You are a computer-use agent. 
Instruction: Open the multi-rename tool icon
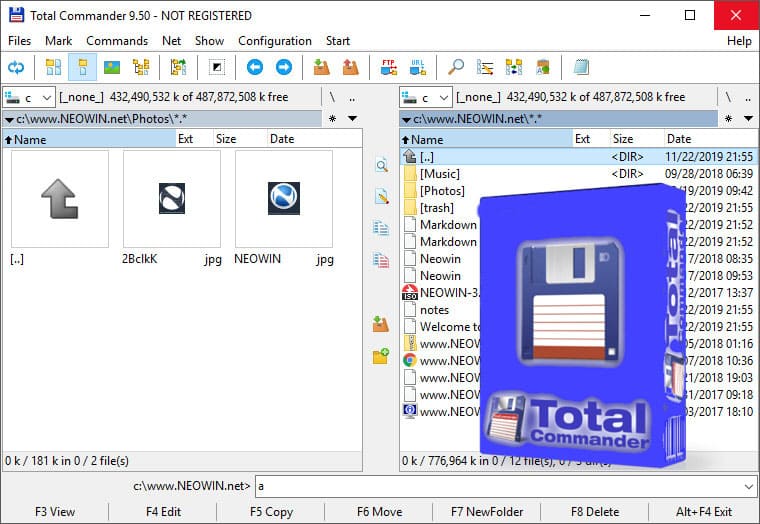485,67
